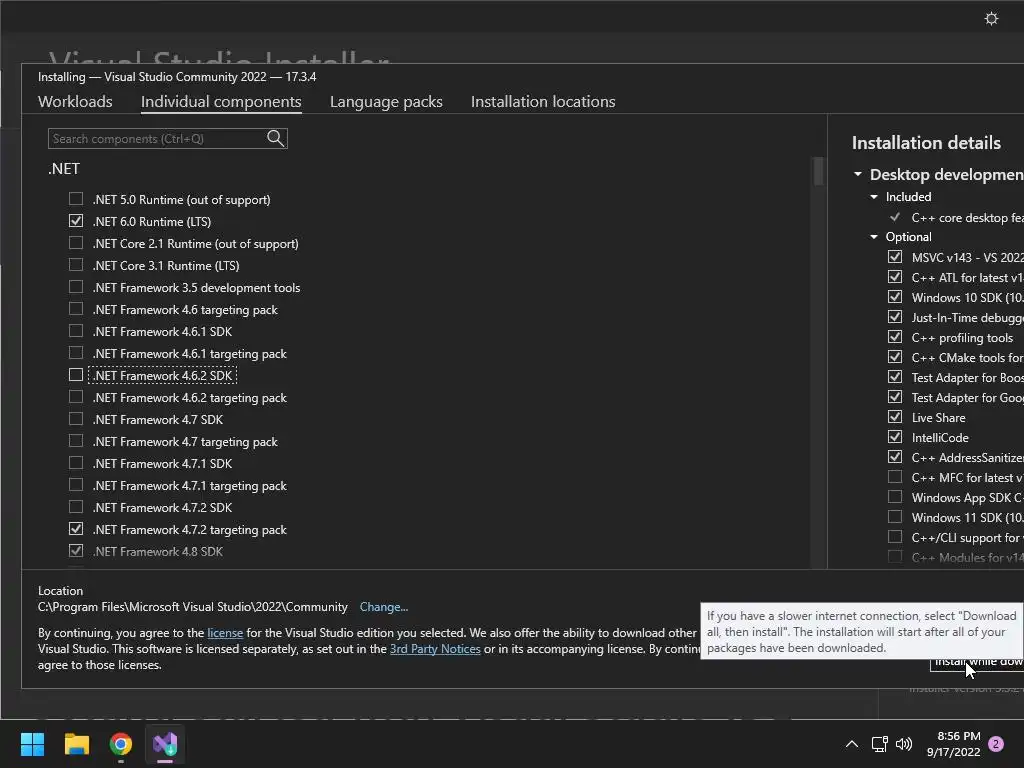Check .NET Core 2.1 Runtime checkbox
Image resolution: width=1024 pixels, height=768 pixels.
pos(76,243)
